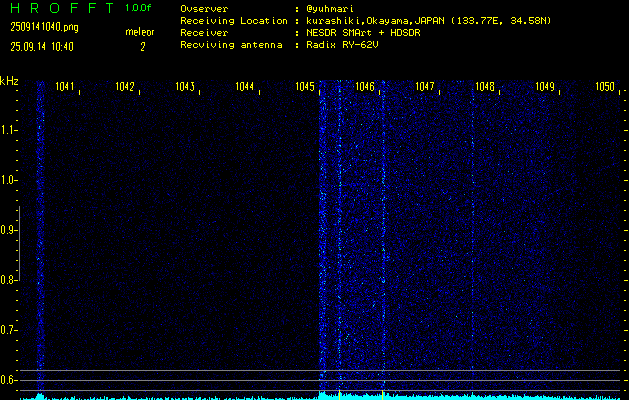
Task: Click the 1045 time axis label
Action: (x=305, y=86)
